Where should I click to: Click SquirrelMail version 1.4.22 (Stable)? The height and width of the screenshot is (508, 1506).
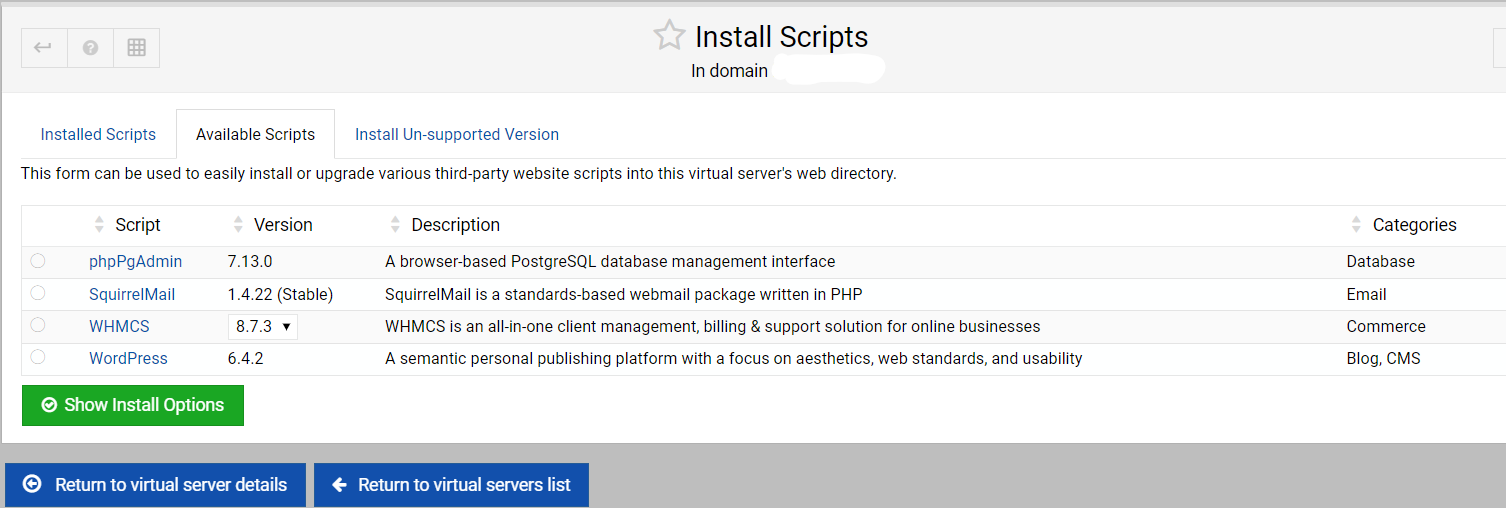point(280,294)
